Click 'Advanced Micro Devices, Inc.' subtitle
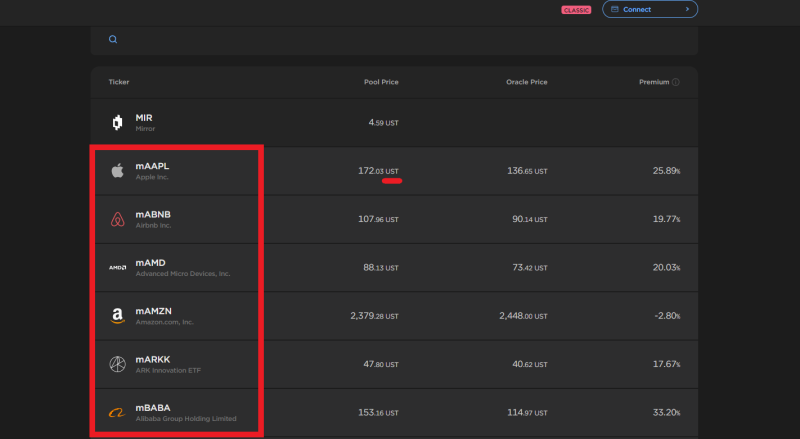Viewport: 800px width, 439px height. 183,274
